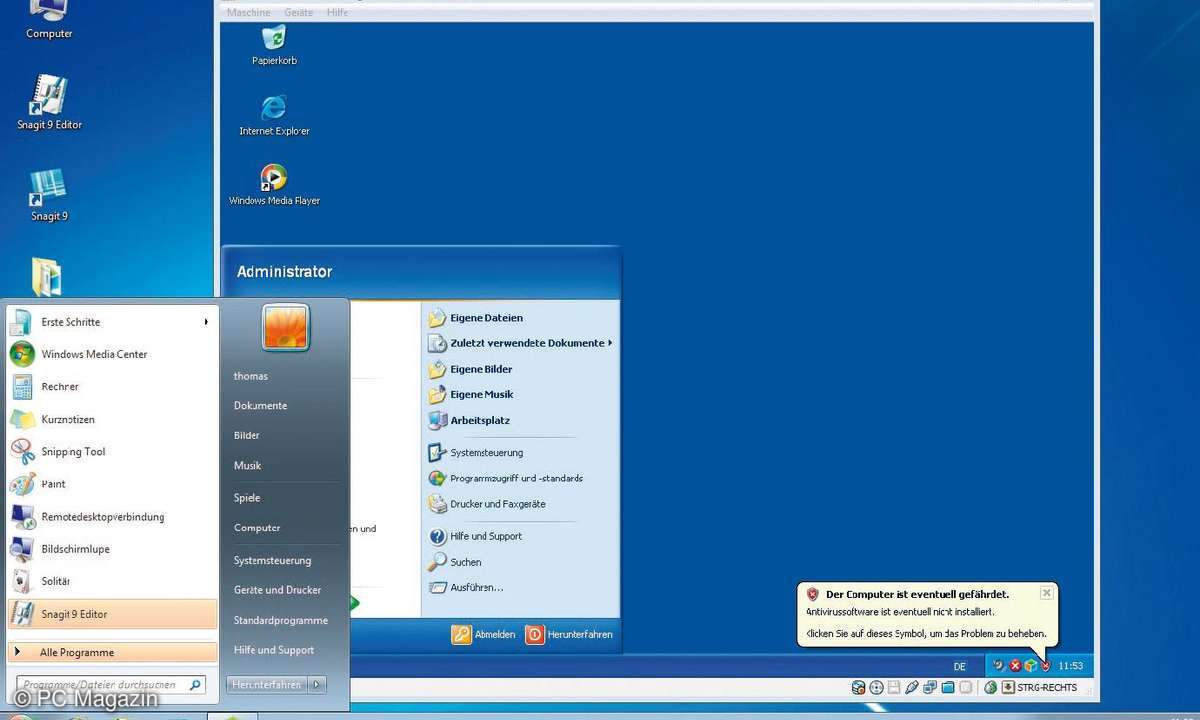Open Standardprogramme

click(x=280, y=620)
